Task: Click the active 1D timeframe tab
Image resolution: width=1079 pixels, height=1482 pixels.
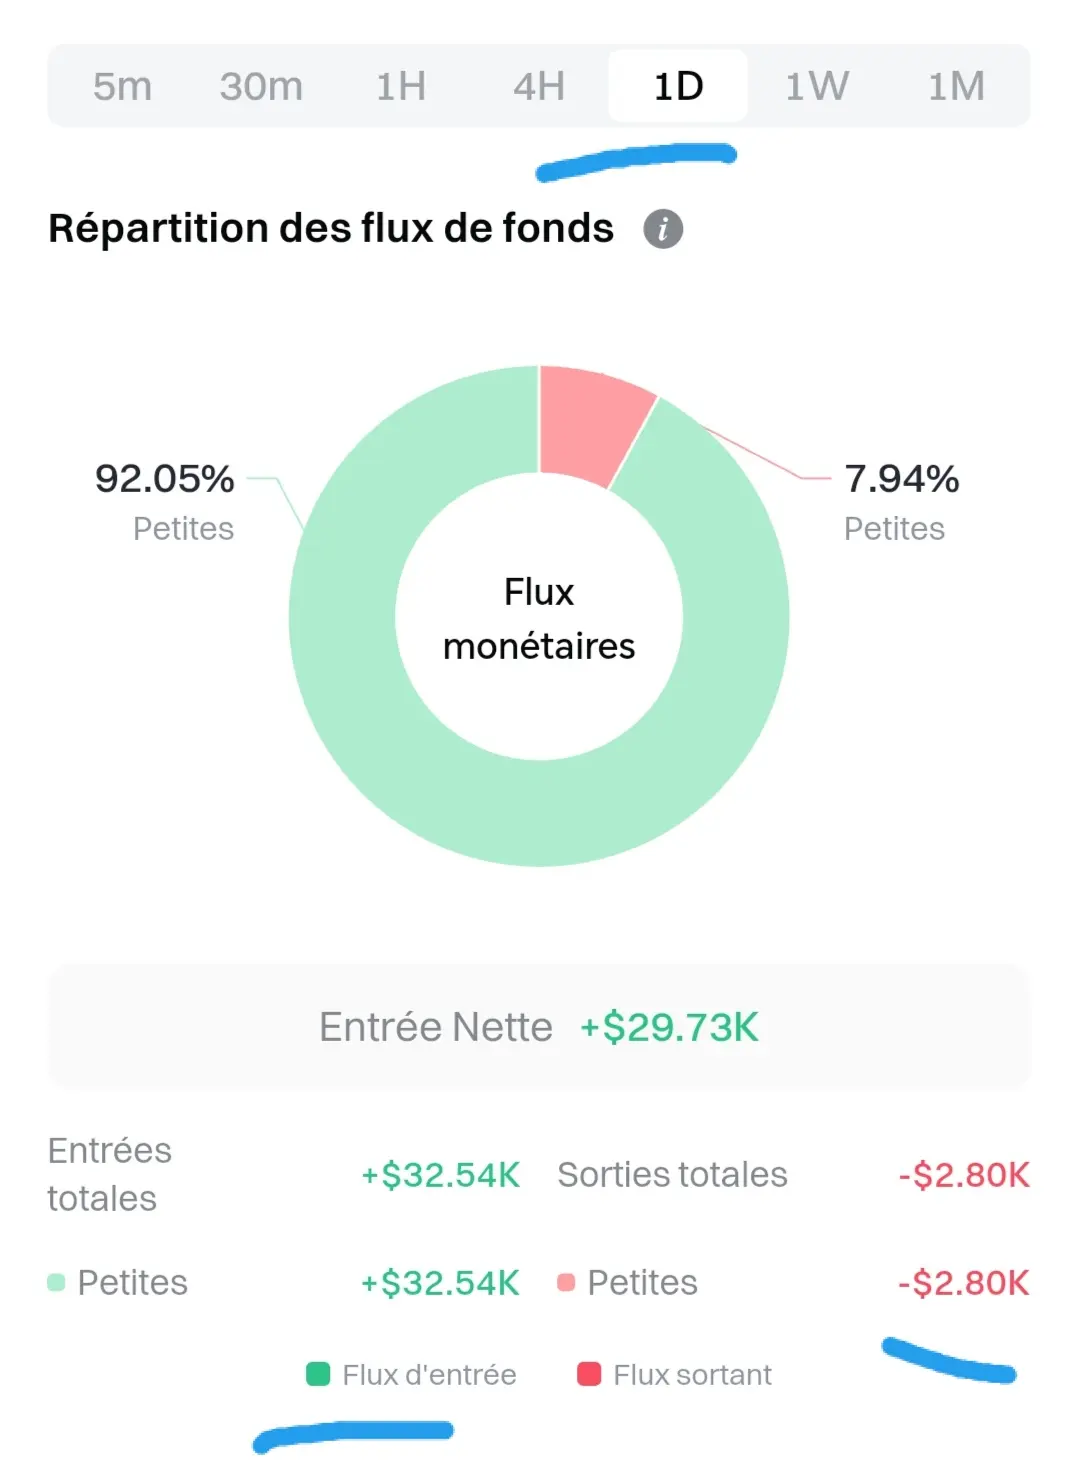Action: tap(678, 86)
